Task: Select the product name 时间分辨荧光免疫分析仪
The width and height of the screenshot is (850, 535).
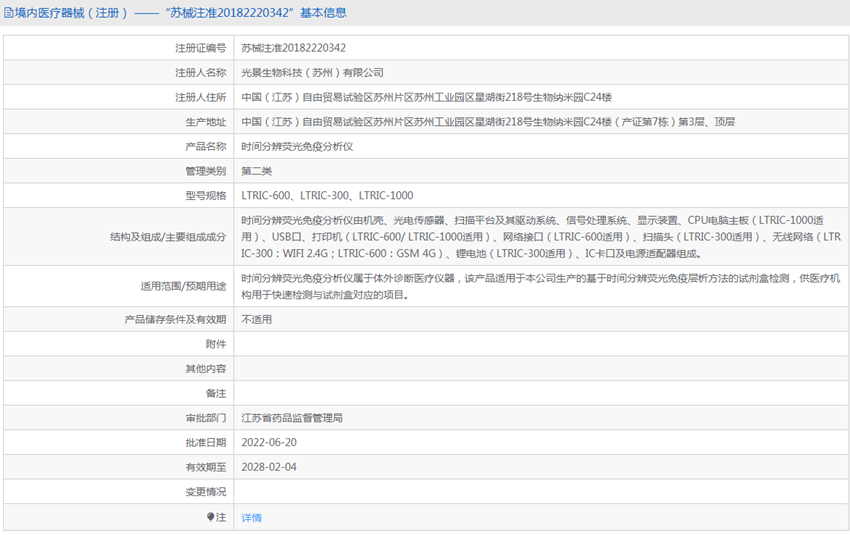Action: (x=297, y=146)
